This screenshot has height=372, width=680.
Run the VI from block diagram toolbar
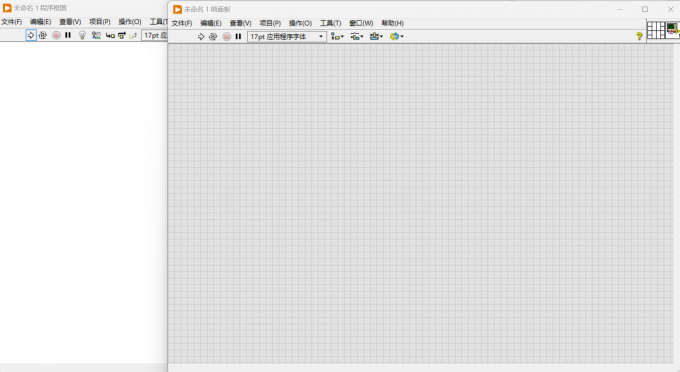click(x=31, y=35)
